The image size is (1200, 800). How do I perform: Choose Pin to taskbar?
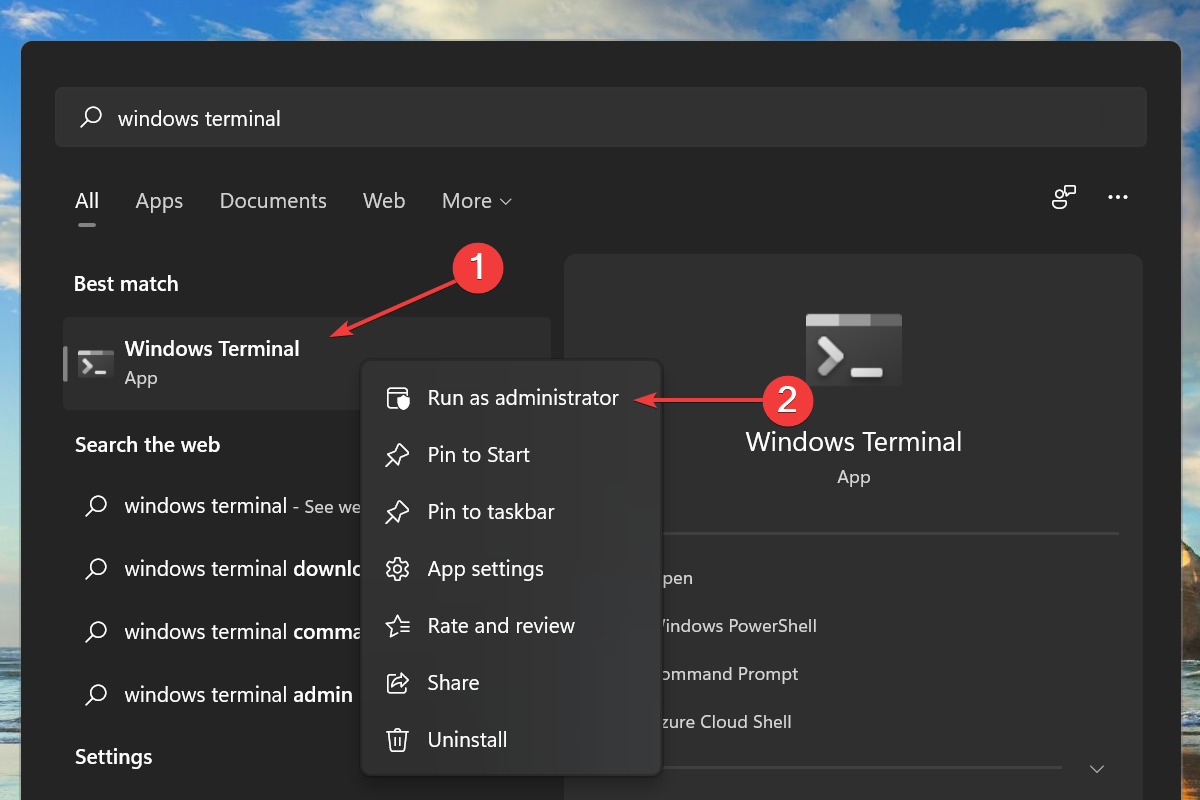tap(510, 512)
